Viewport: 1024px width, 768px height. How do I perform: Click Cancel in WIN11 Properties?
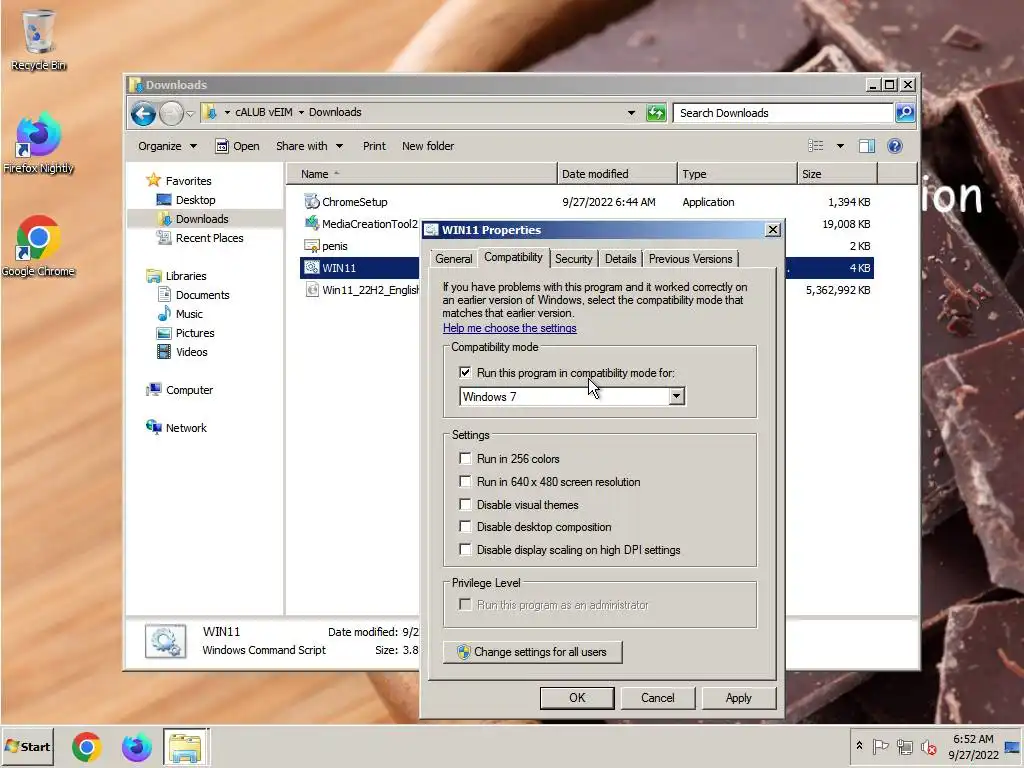coord(658,697)
